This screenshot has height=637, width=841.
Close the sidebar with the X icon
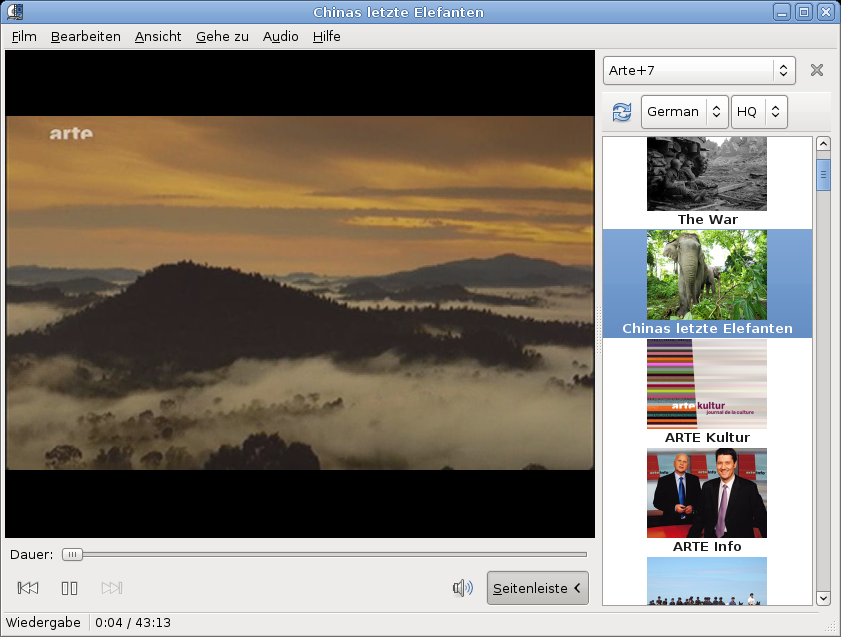click(817, 70)
